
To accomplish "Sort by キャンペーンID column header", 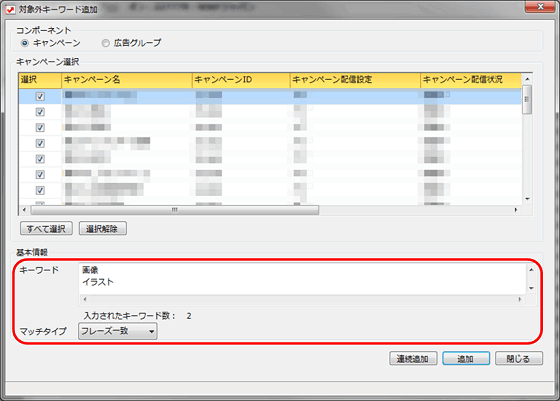I will tap(241, 80).
